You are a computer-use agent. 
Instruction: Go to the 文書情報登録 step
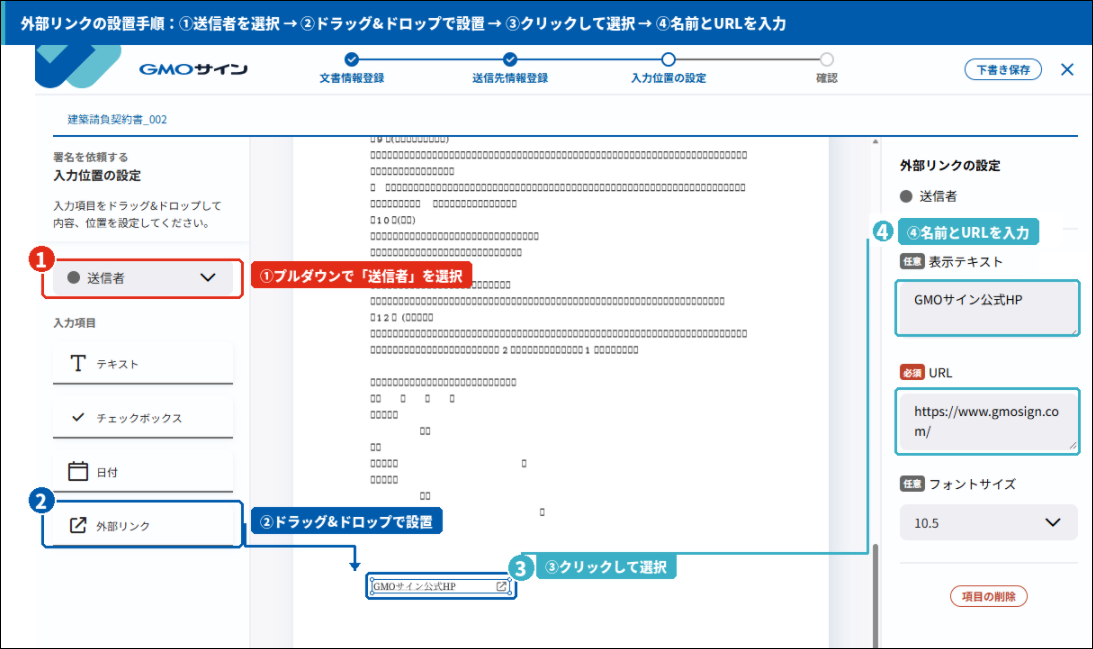351,68
